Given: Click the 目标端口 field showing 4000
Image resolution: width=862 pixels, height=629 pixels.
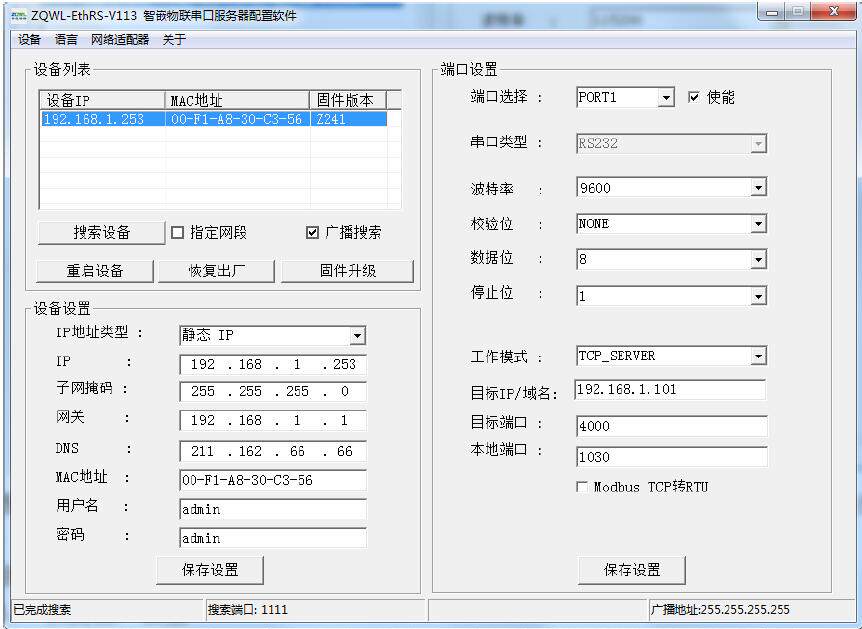Looking at the screenshot, I should [x=672, y=426].
